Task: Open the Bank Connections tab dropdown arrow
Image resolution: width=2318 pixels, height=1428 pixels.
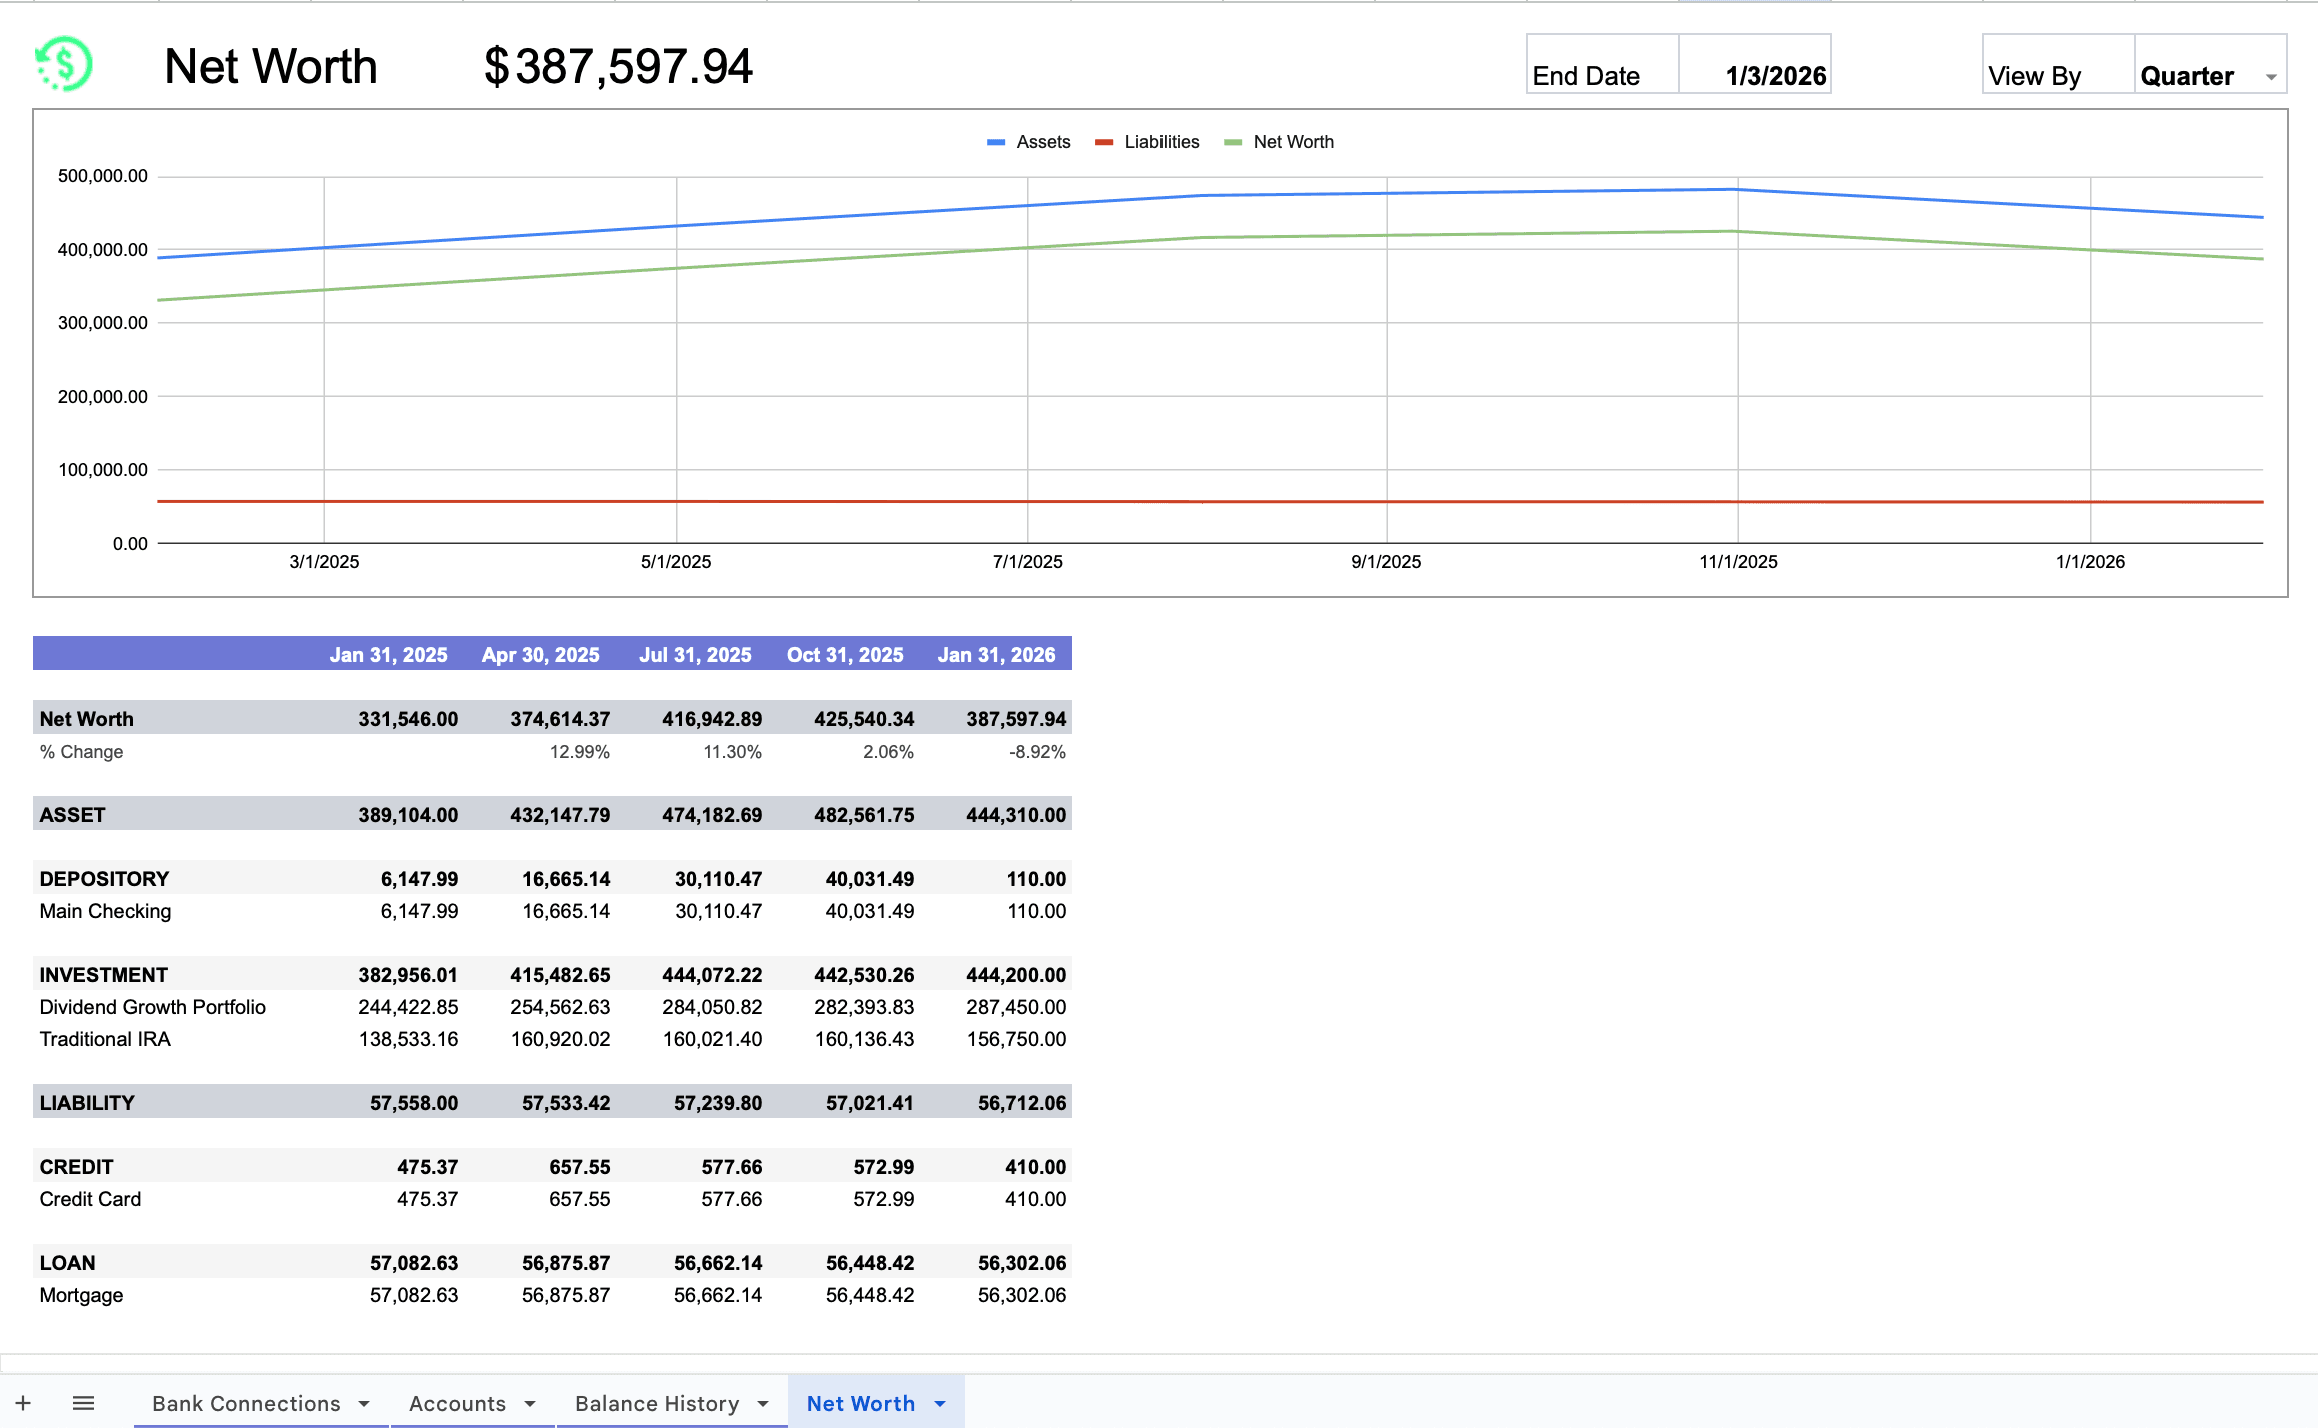Action: tap(366, 1403)
